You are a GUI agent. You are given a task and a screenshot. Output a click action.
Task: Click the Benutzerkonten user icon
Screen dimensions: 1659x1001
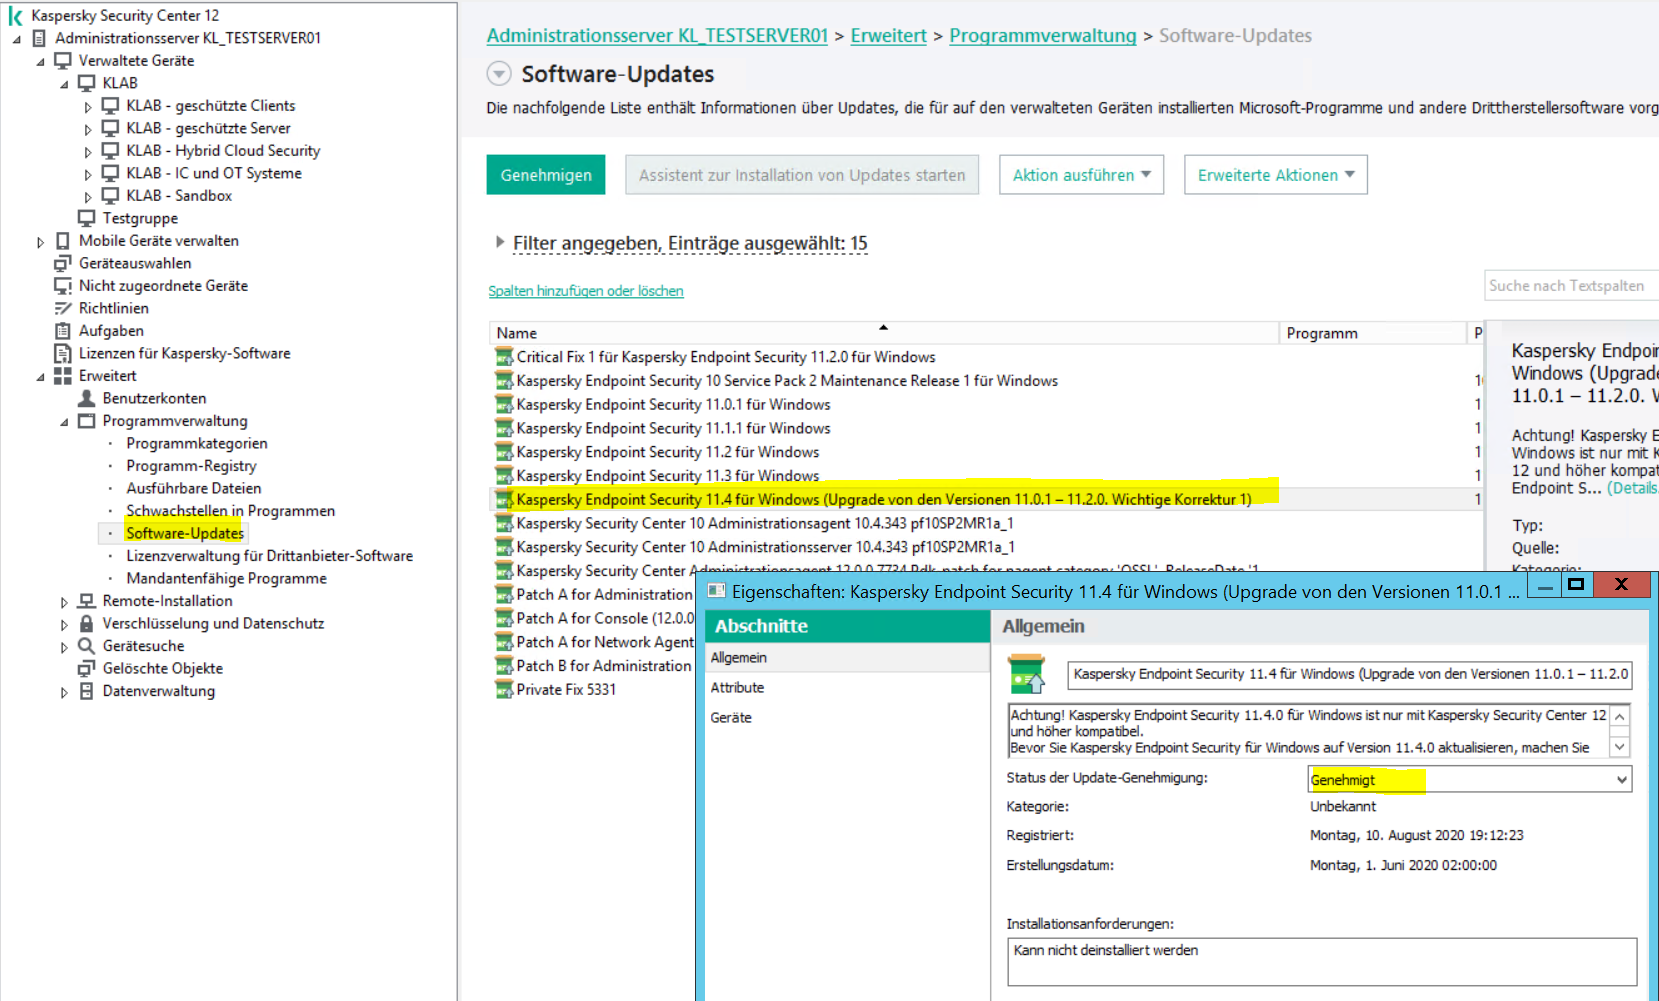point(87,398)
